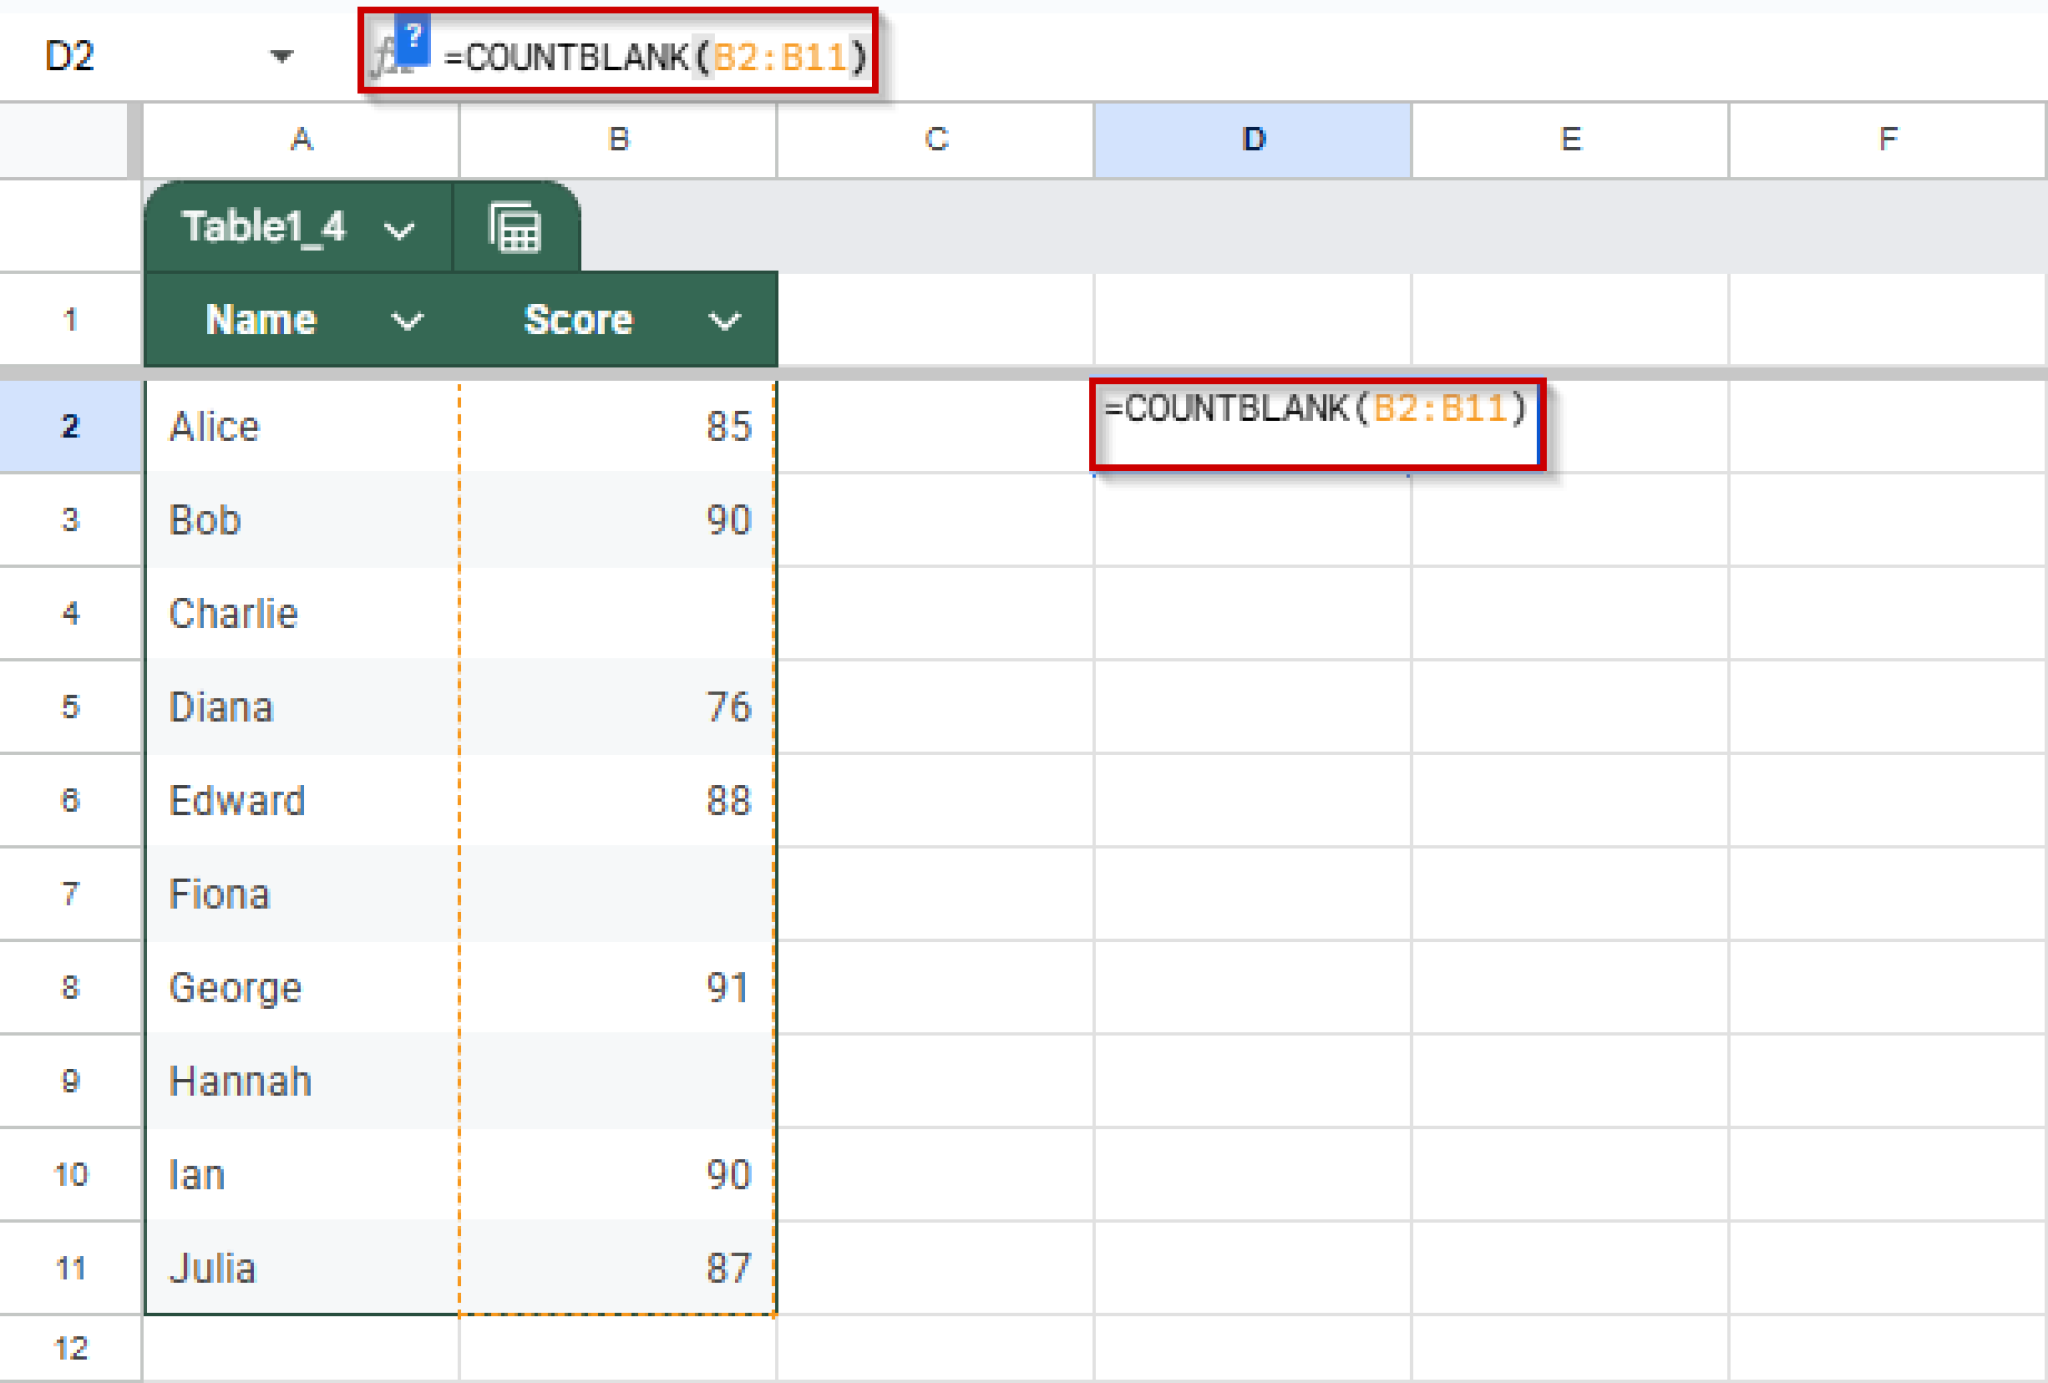The width and height of the screenshot is (2048, 1383).
Task: Select the cell containing Alice
Action: pos(300,426)
